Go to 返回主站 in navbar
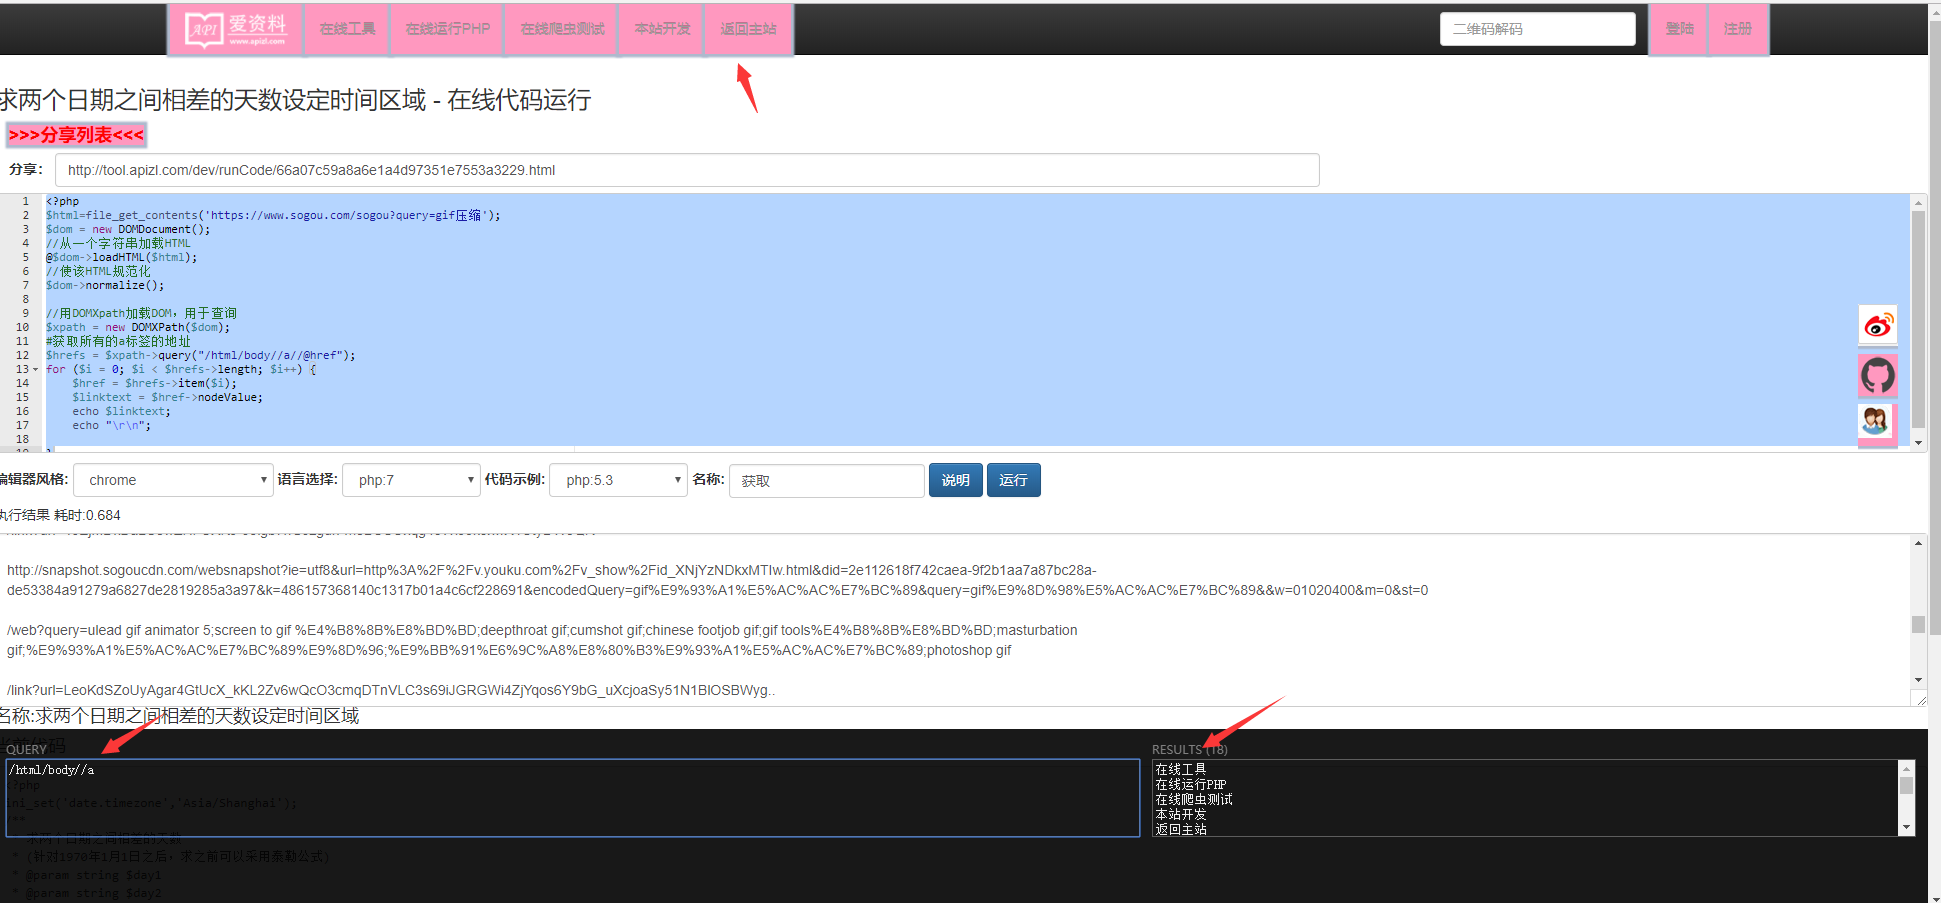Image resolution: width=1941 pixels, height=903 pixels. [x=749, y=29]
